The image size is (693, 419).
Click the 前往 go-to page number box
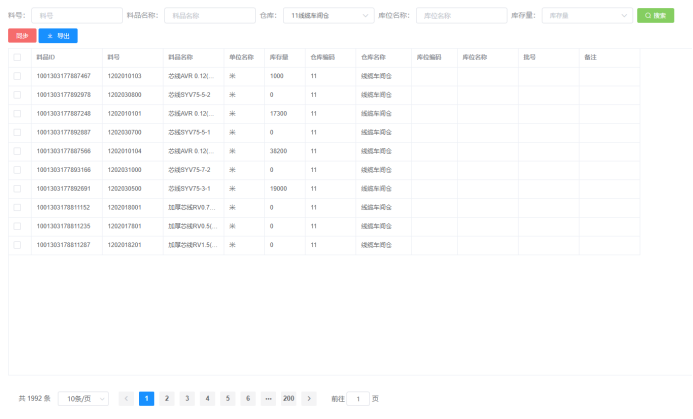pyautogui.click(x=358, y=398)
